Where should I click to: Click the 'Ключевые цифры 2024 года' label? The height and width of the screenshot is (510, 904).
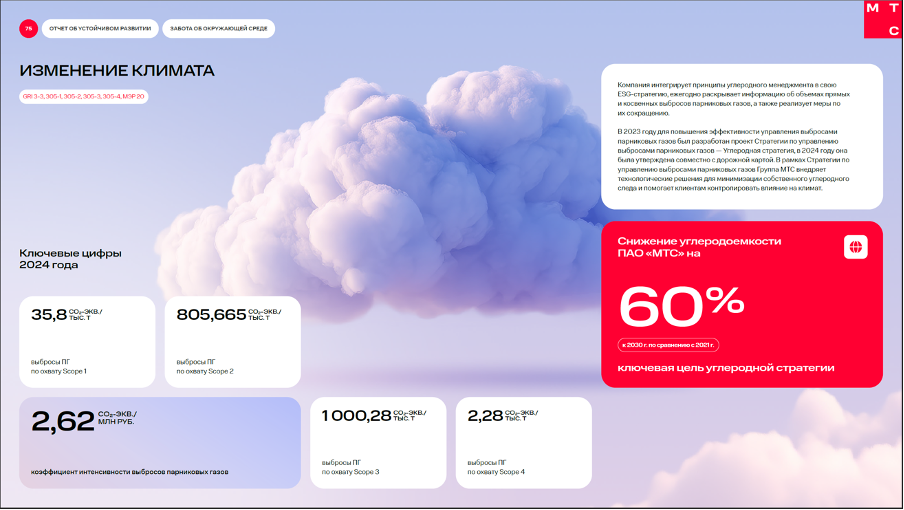click(x=70, y=259)
